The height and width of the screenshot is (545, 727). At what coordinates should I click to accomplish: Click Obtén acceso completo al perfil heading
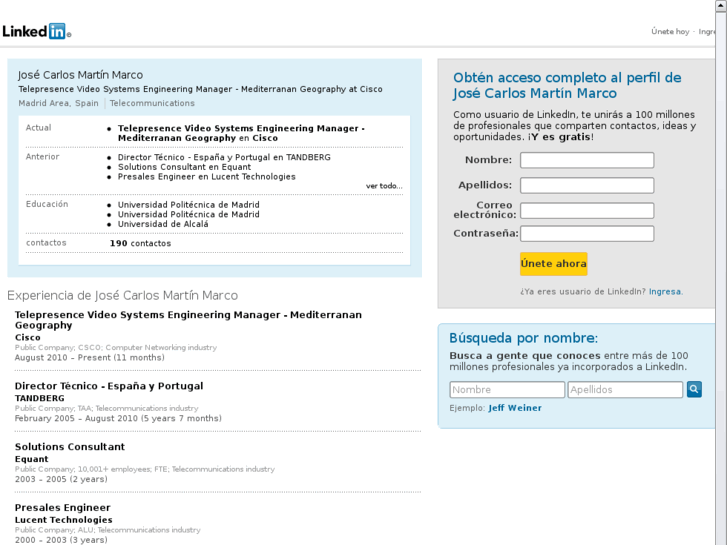point(567,85)
